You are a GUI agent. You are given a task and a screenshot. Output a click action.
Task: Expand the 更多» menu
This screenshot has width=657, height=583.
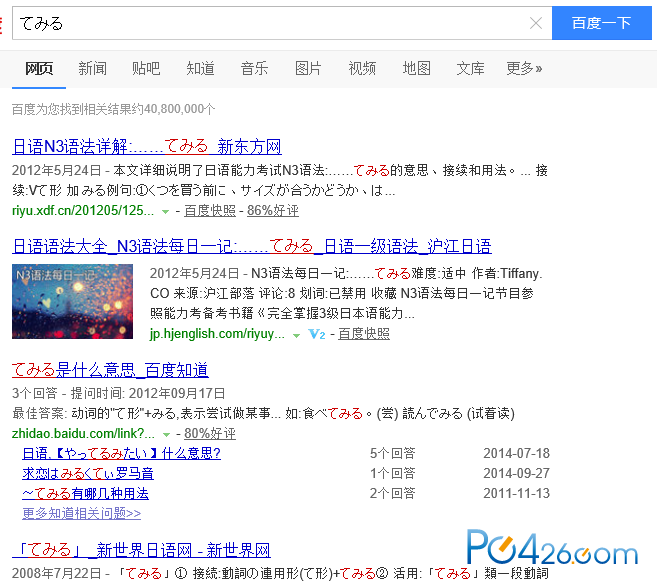(524, 68)
